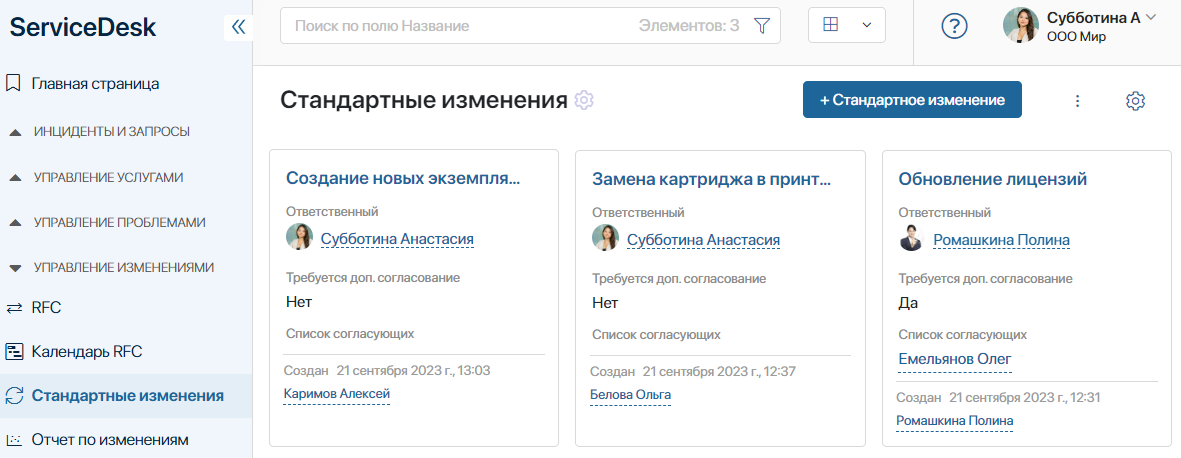Click the + Стандартное изменение button
The image size is (1181, 458).
pyautogui.click(x=912, y=99)
